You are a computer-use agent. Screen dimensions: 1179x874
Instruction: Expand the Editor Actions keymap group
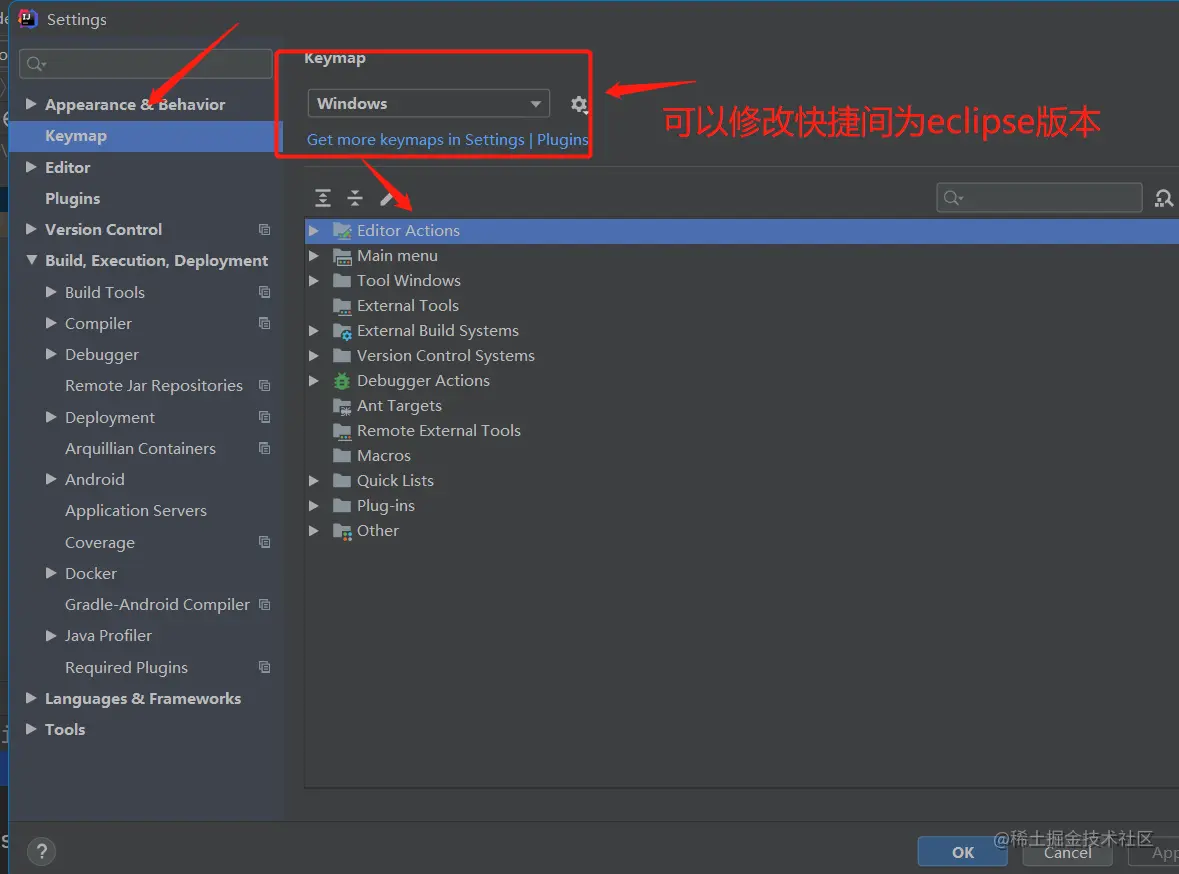[314, 231]
